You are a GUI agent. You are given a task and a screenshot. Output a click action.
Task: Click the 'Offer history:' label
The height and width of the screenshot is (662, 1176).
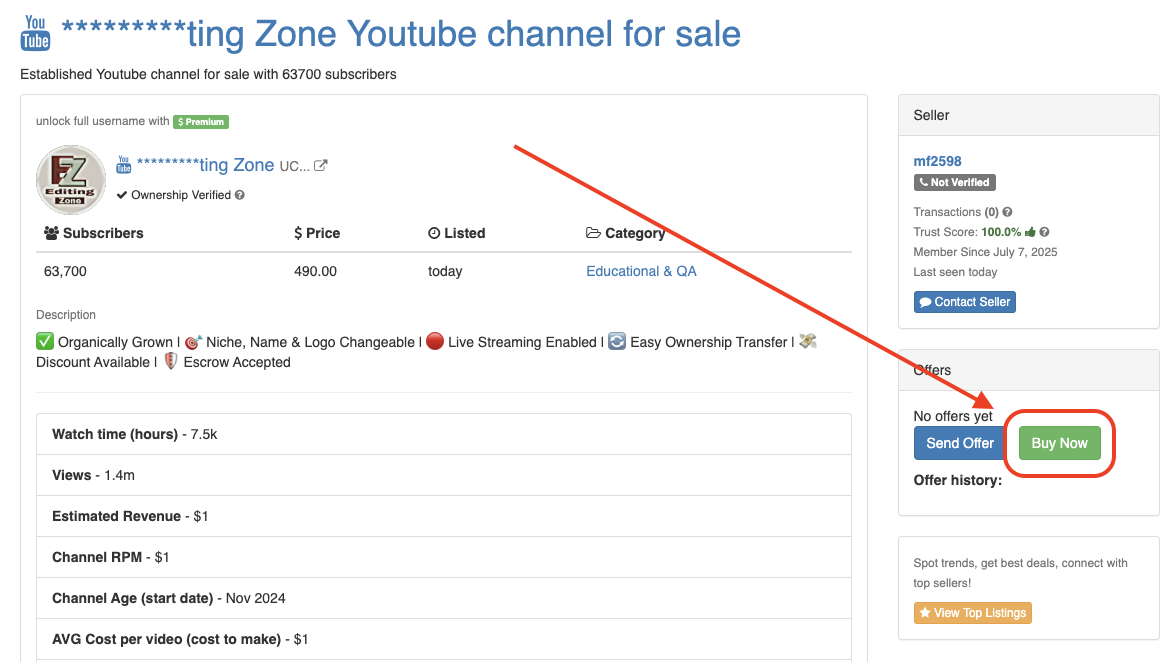click(957, 481)
